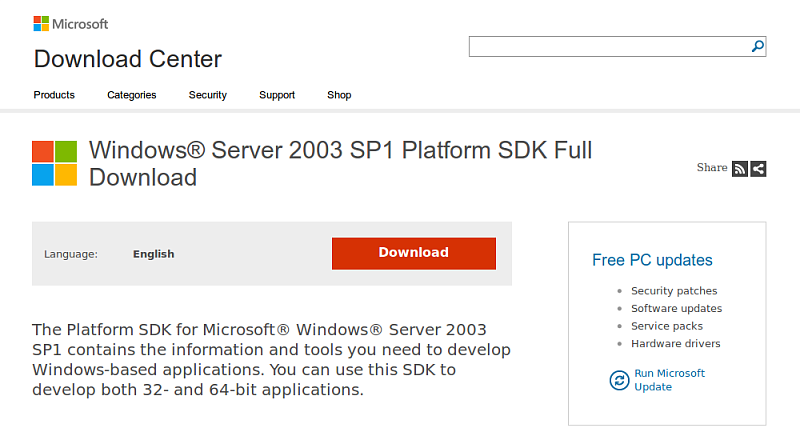Viewport: 800px width, 436px height.
Task: Open the Categories menu
Action: [x=132, y=95]
